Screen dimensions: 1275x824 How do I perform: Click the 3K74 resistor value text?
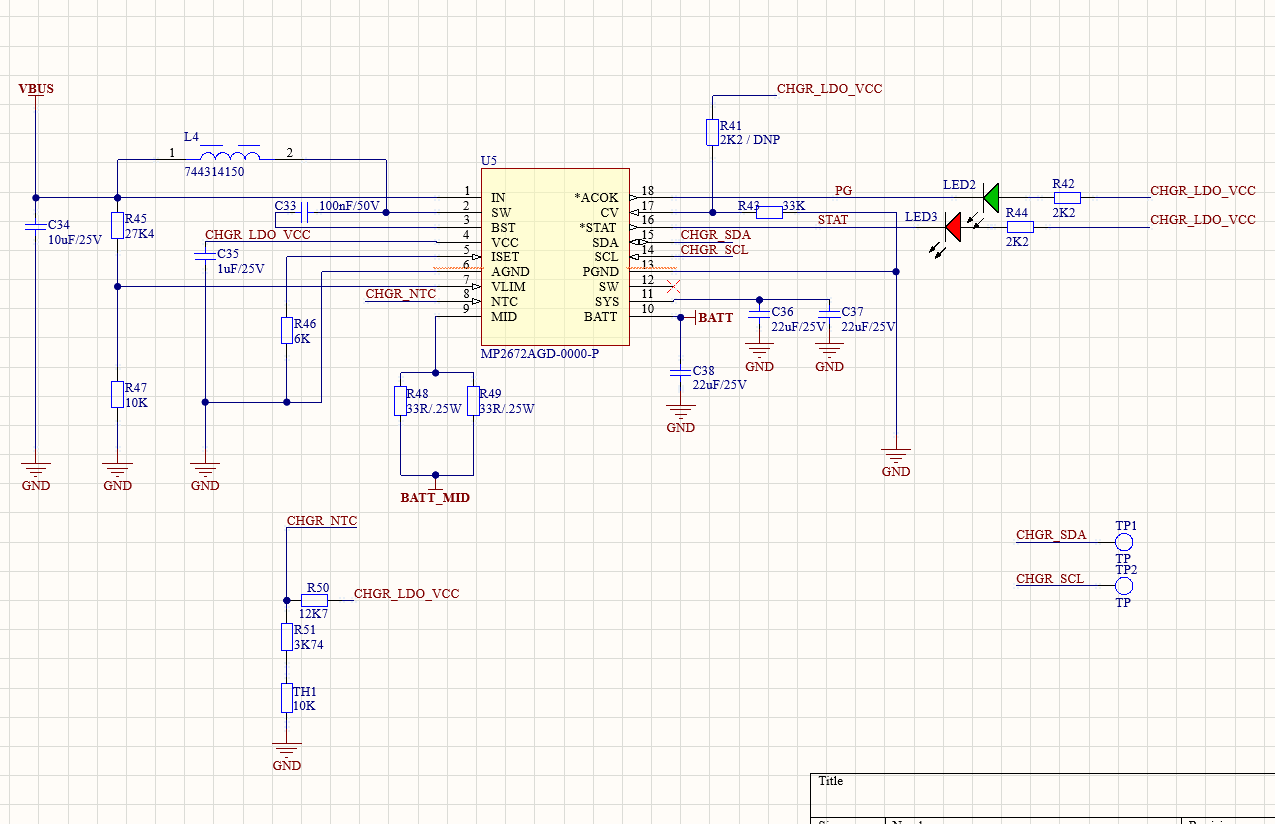[x=308, y=645]
